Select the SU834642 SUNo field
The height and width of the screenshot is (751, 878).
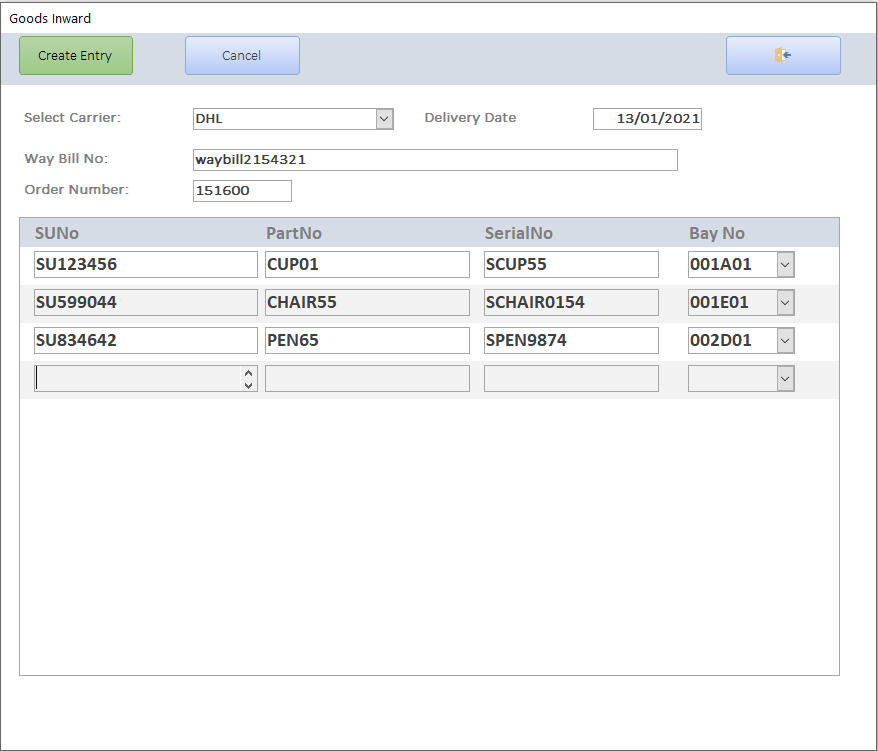146,341
